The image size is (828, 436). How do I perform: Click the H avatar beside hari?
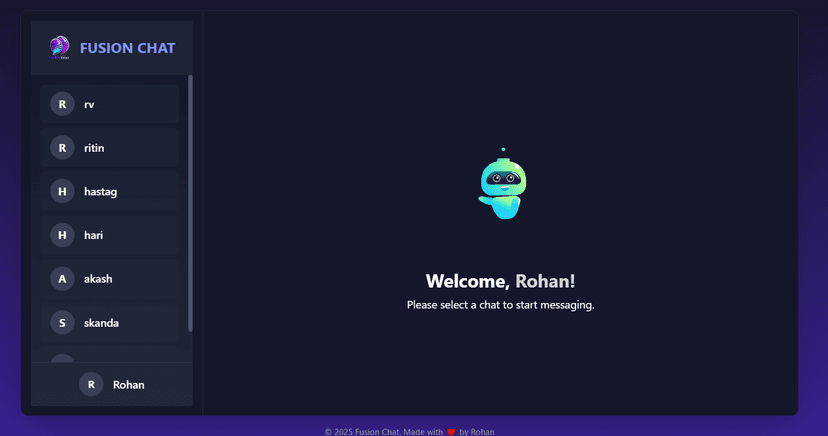coord(62,235)
